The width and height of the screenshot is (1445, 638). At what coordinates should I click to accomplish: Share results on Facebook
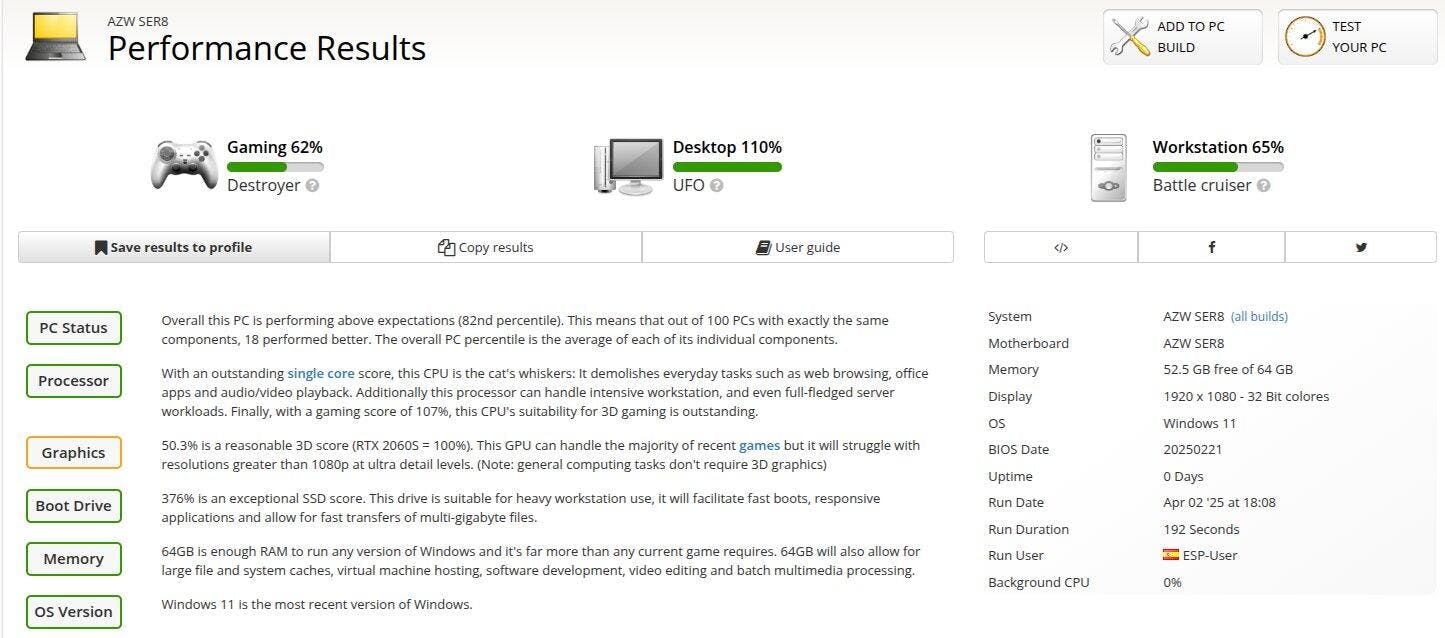pos(1211,247)
